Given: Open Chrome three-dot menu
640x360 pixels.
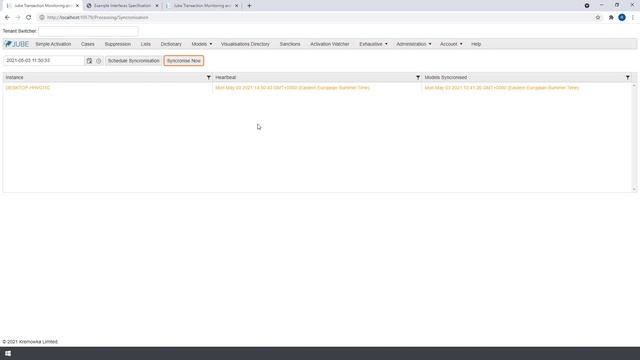Looking at the screenshot, I should [x=633, y=18].
